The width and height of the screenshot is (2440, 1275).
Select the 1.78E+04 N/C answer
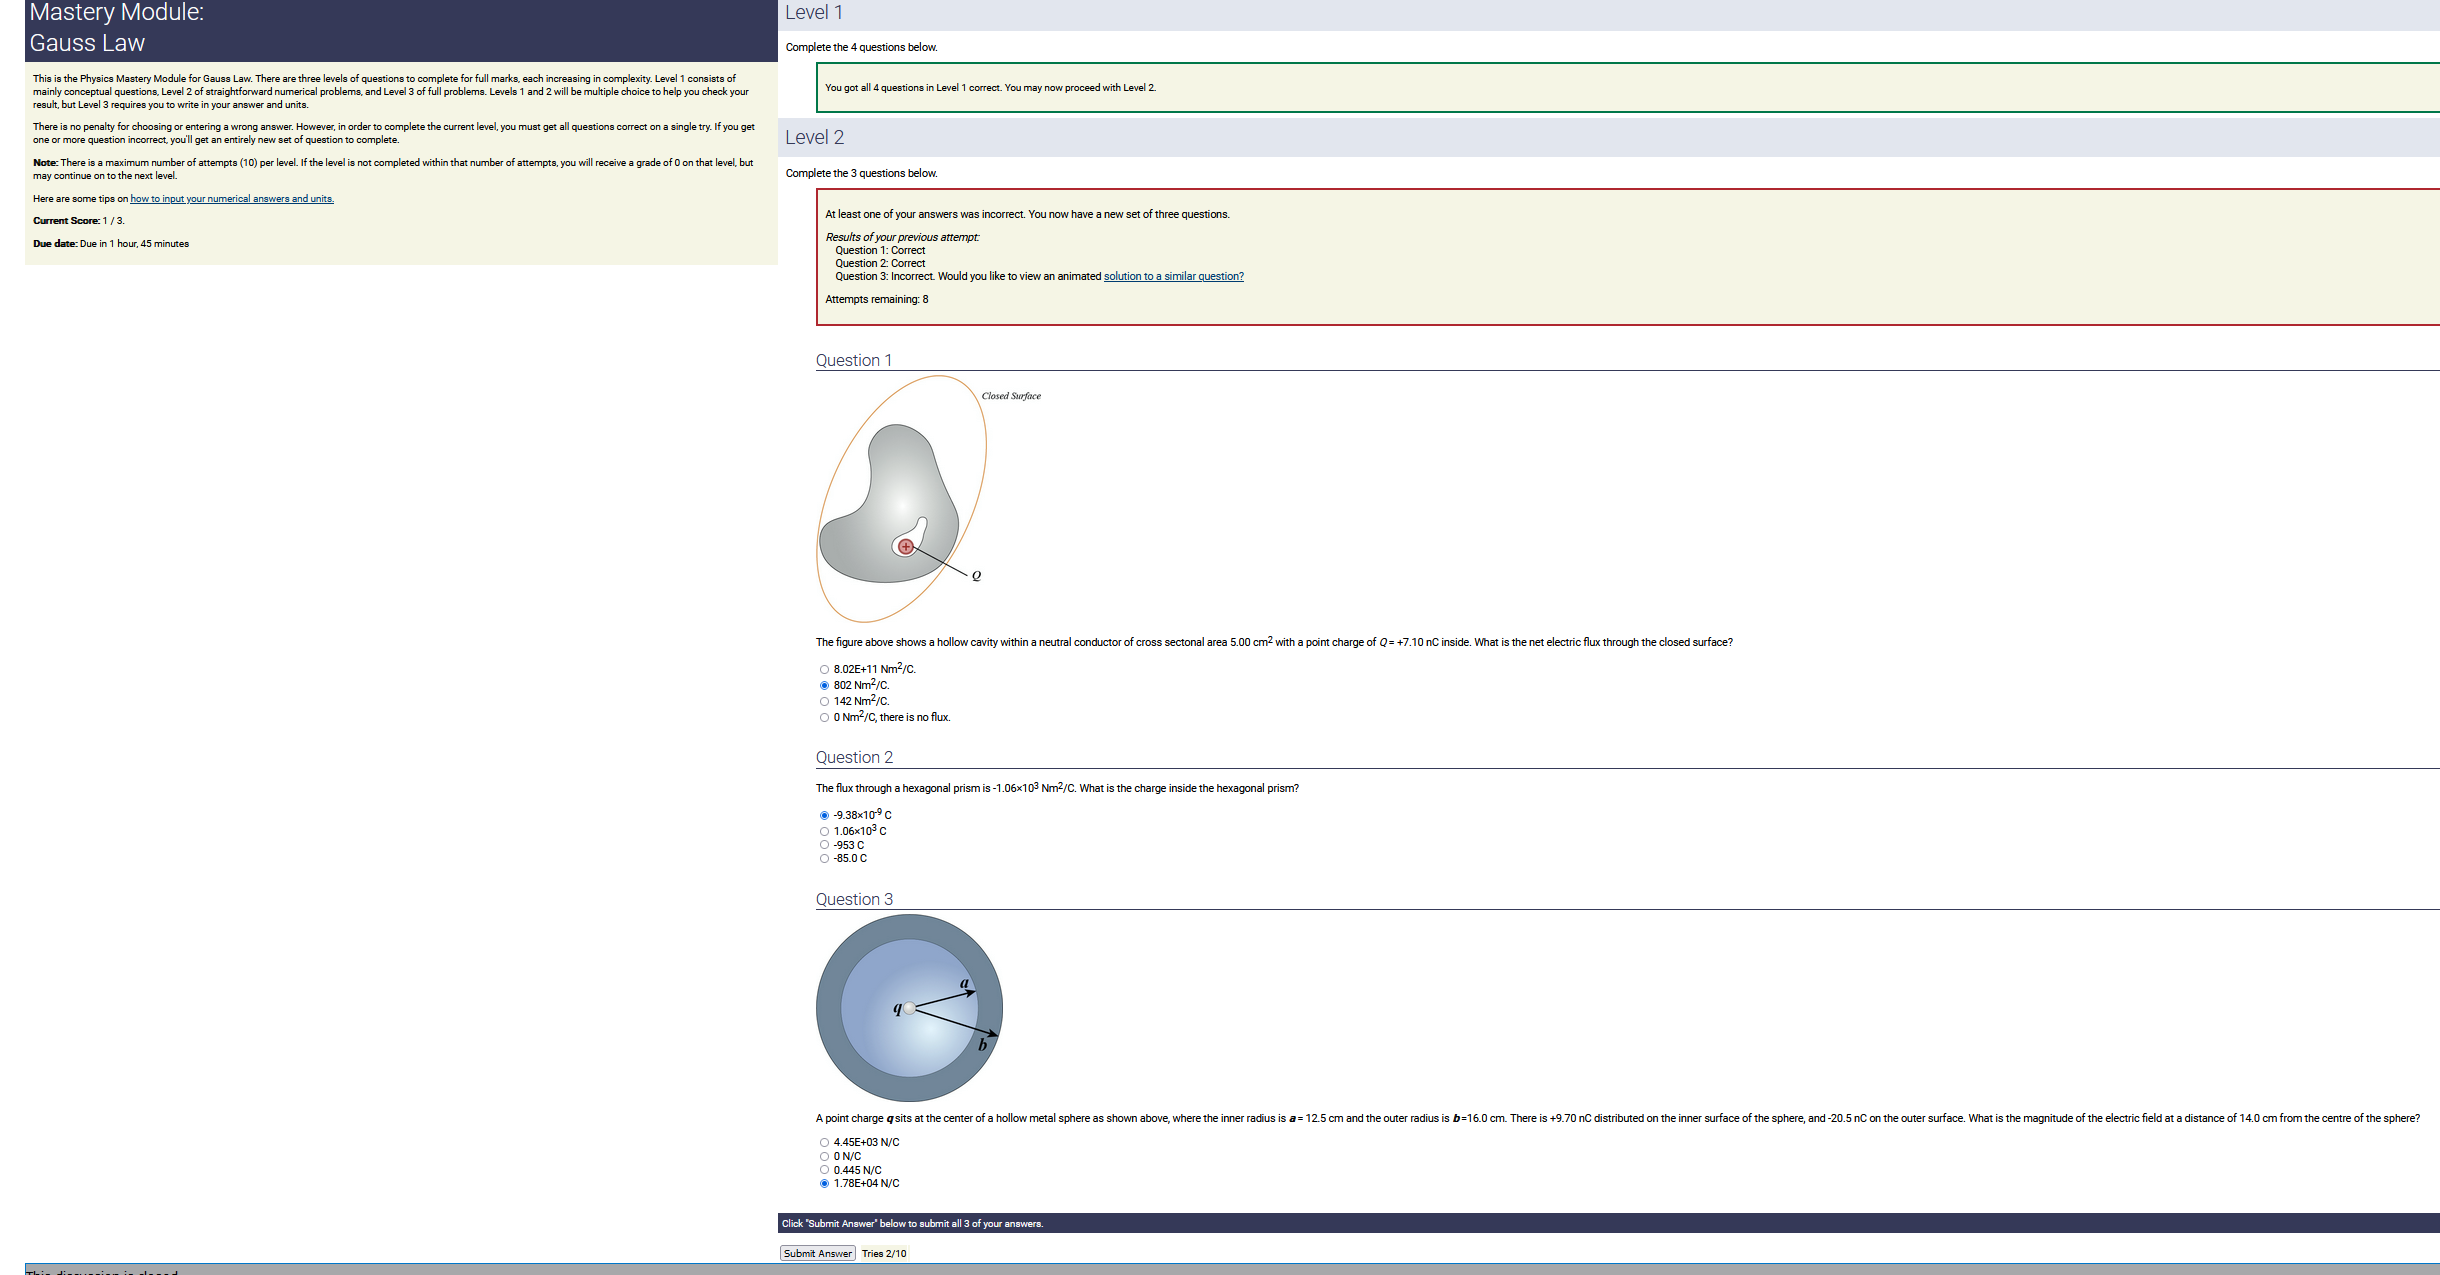[824, 1184]
